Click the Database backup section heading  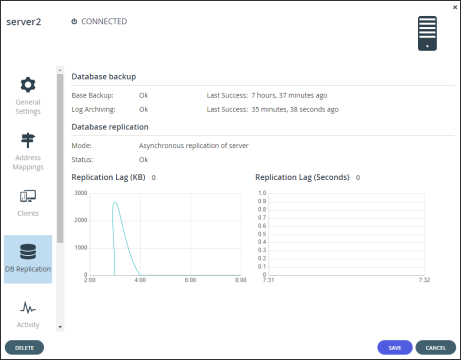(104, 77)
